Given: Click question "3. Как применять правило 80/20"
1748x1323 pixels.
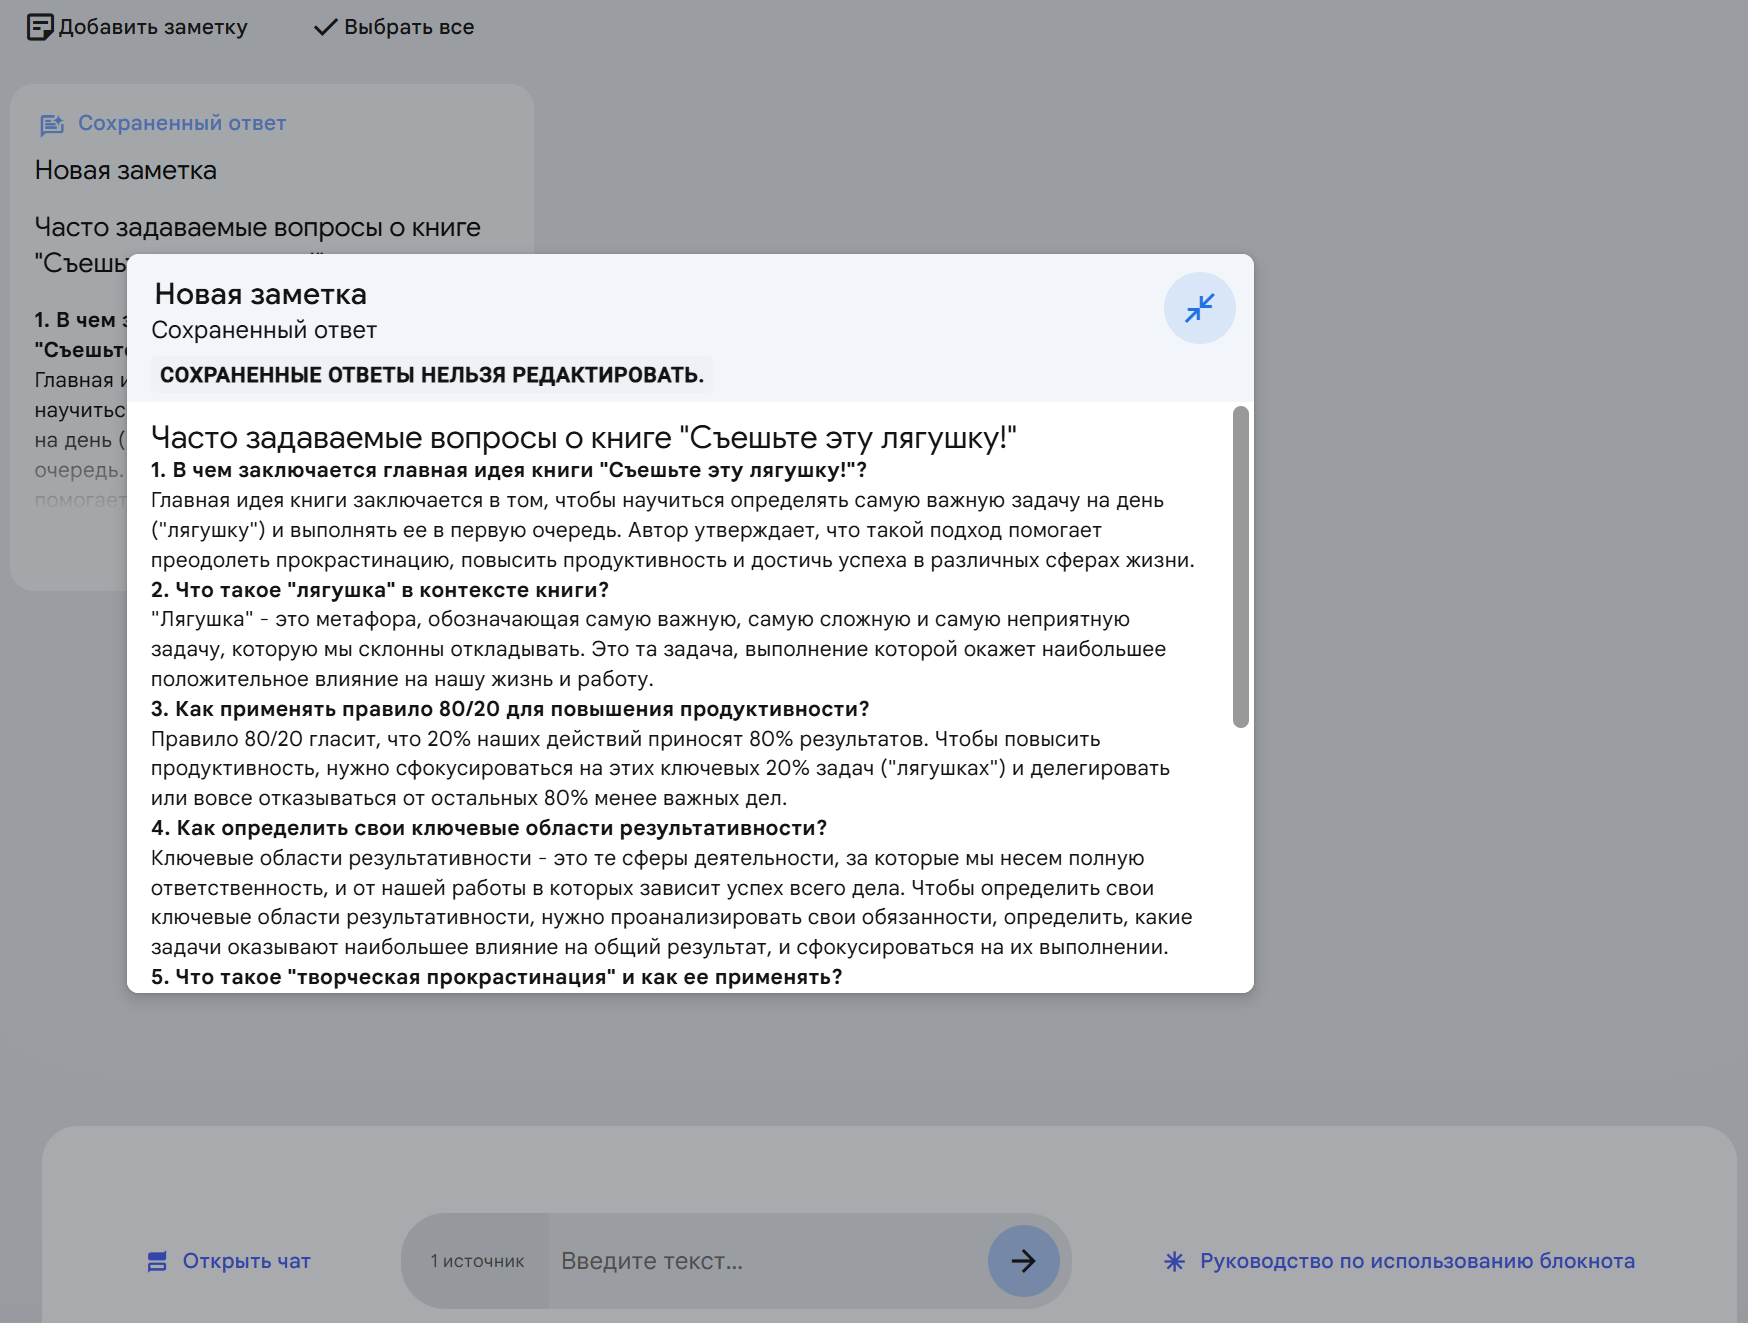Looking at the screenshot, I should (x=510, y=709).
